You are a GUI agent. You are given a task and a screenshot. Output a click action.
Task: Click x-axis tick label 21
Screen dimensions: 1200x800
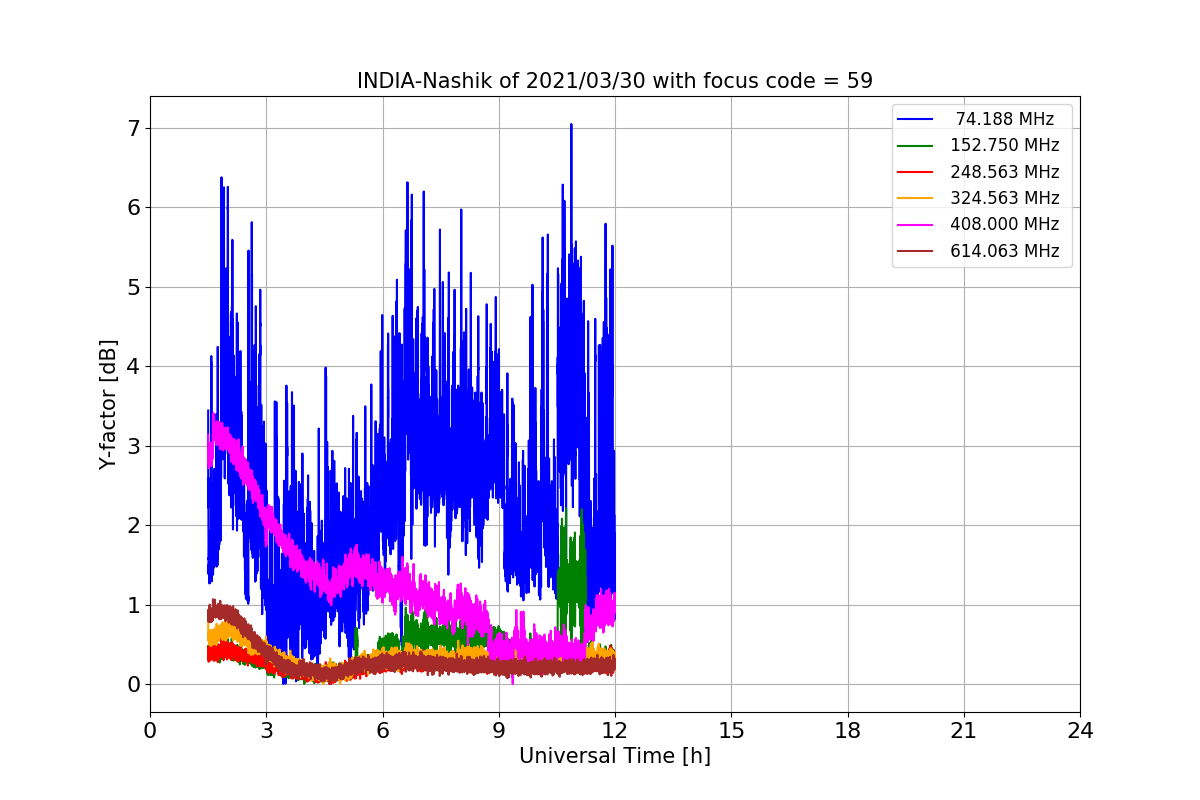pyautogui.click(x=964, y=731)
